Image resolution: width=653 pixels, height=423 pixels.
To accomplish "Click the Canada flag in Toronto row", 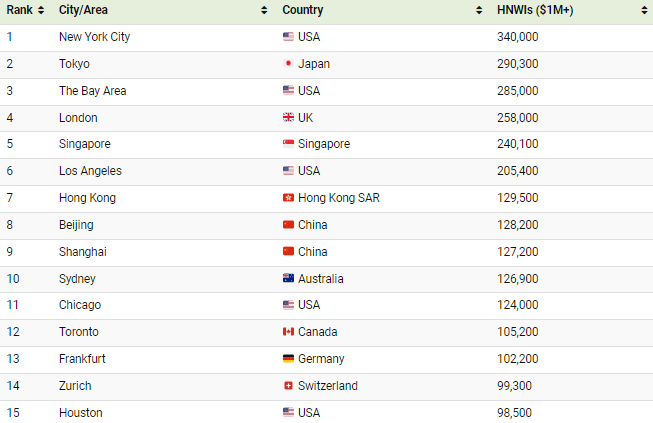I will [288, 332].
